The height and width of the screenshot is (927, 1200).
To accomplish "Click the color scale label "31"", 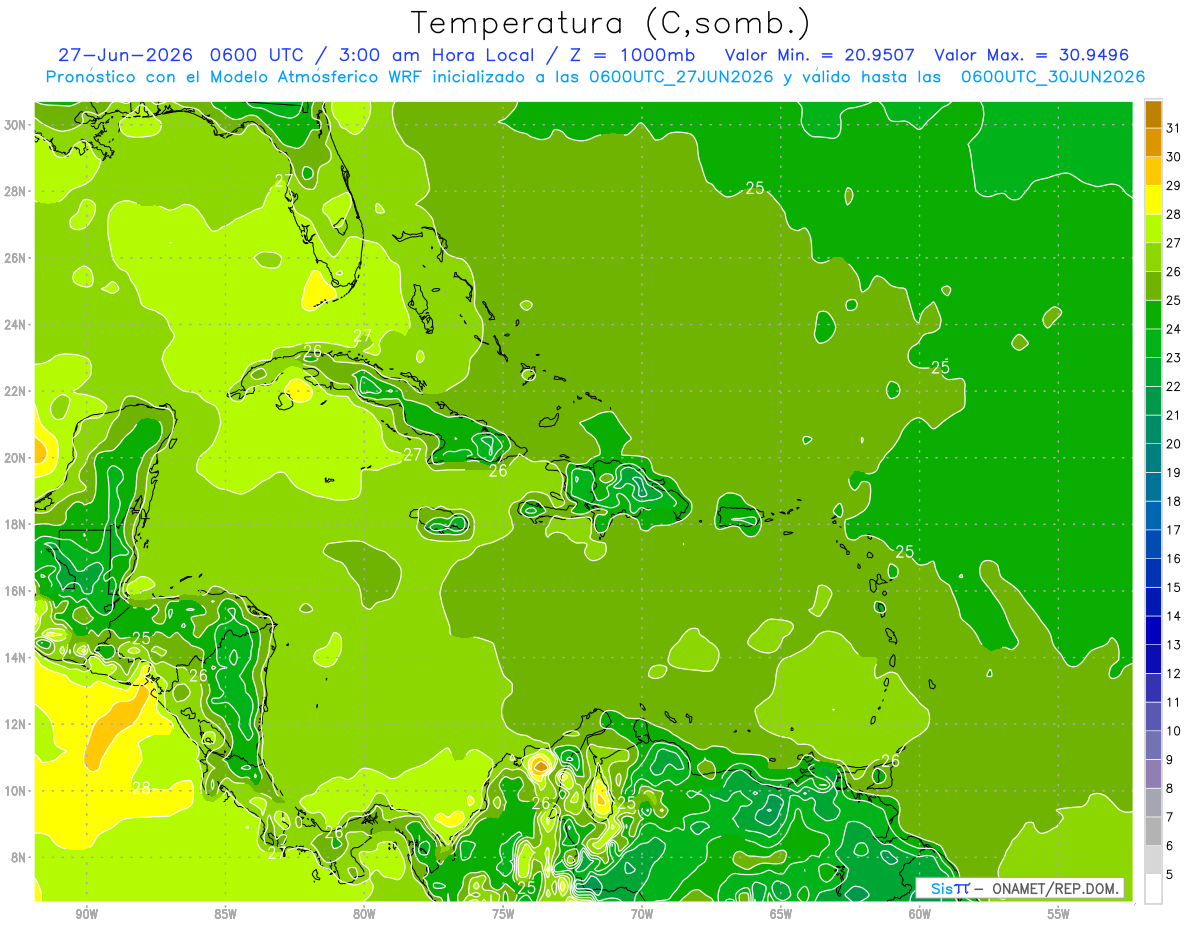I will (1174, 128).
